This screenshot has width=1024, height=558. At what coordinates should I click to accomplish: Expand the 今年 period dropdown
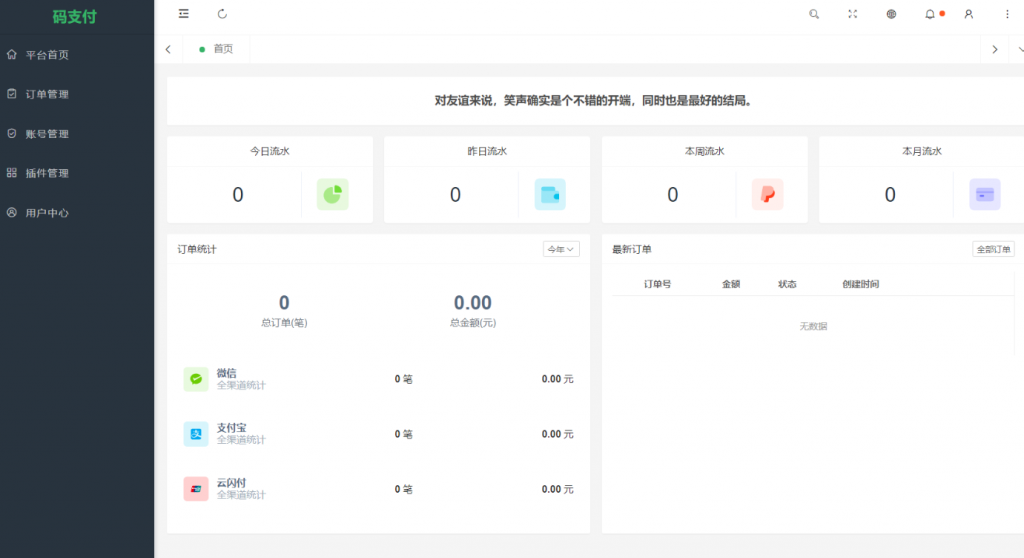coord(561,249)
